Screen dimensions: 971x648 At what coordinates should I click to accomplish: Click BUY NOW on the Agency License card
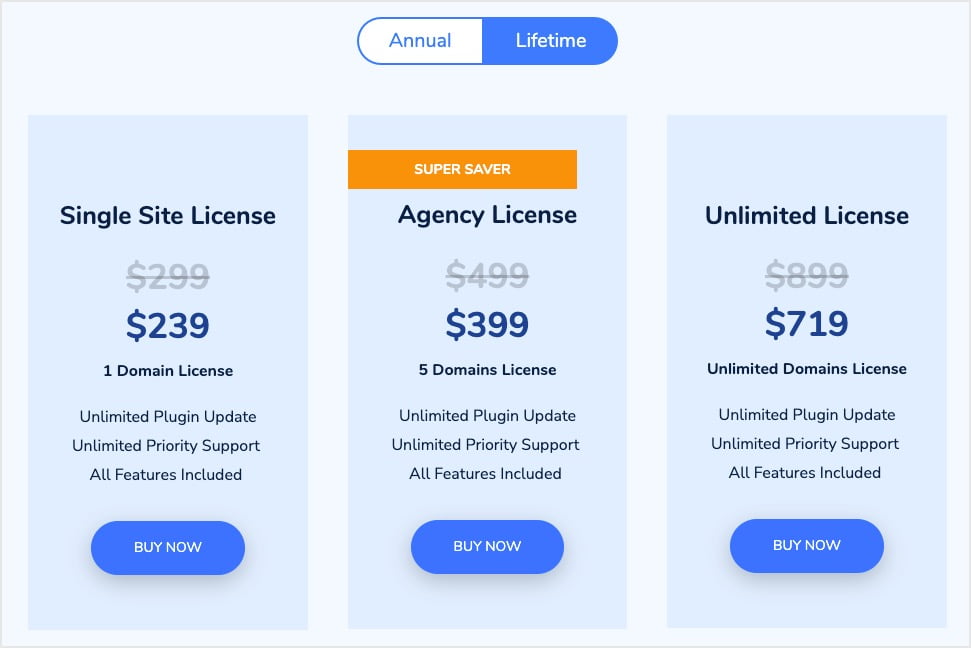[x=487, y=546]
